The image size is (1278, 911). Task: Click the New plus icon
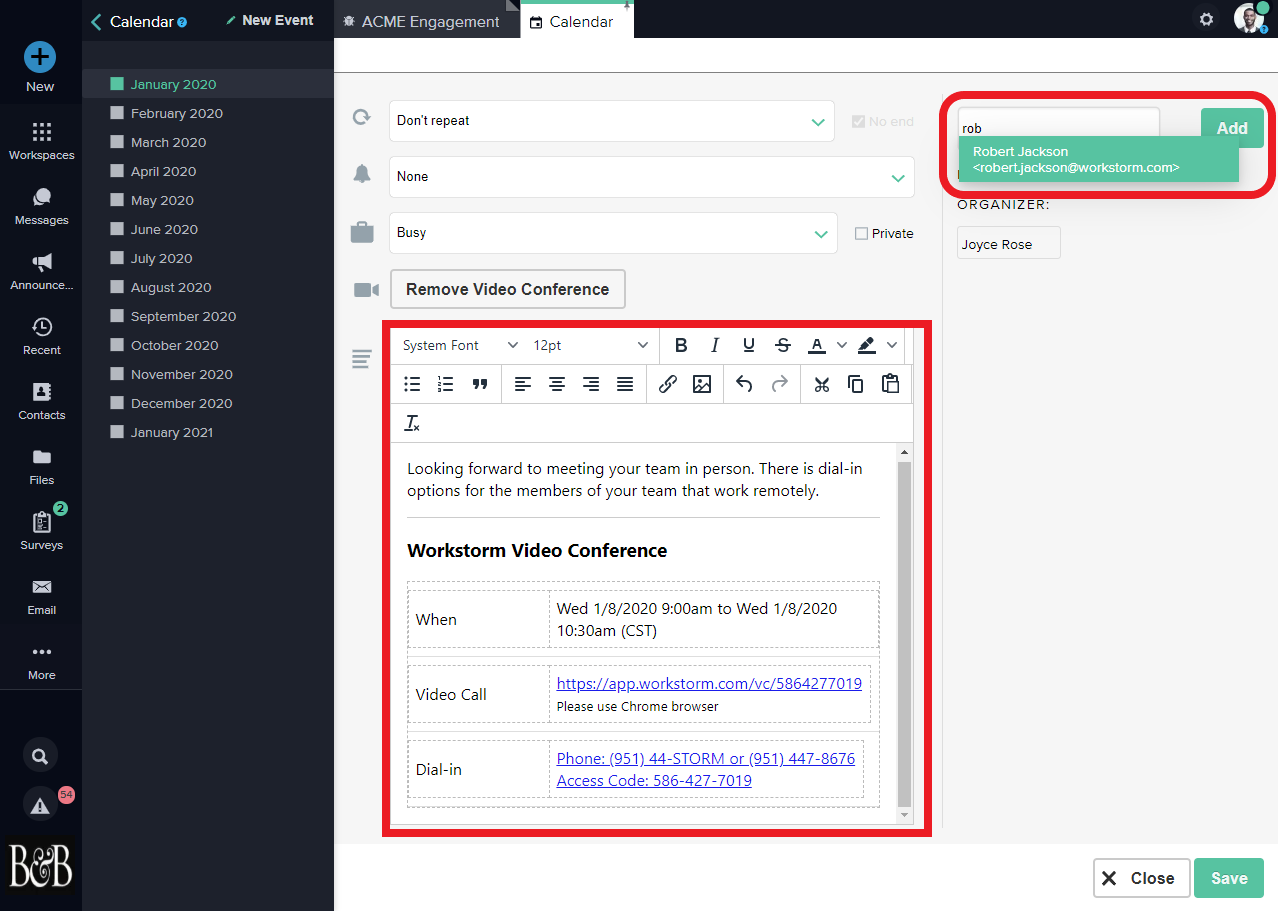[40, 57]
